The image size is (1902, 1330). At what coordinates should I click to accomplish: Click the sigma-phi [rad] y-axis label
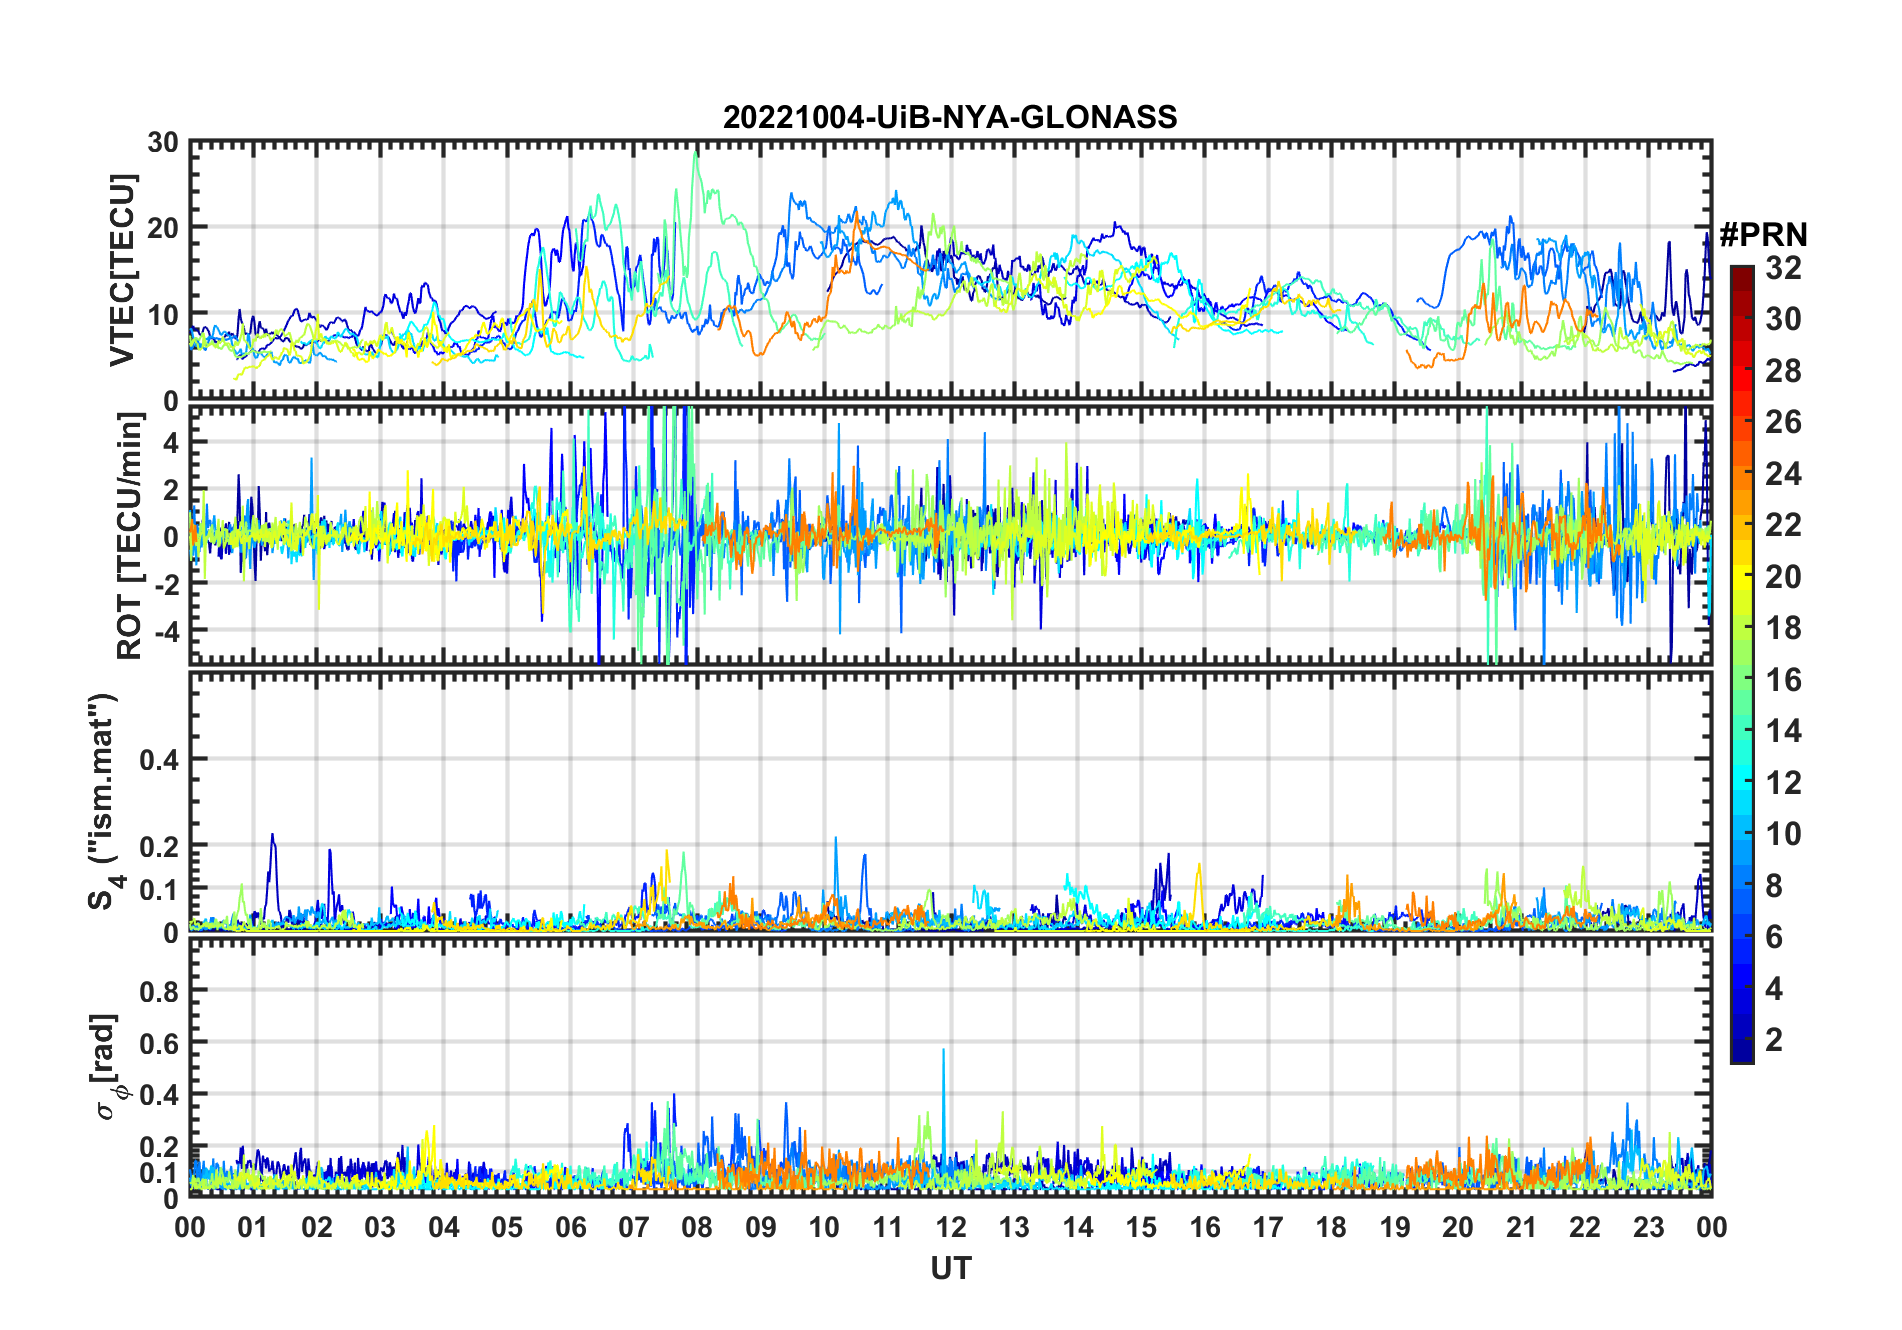pos(108,1067)
